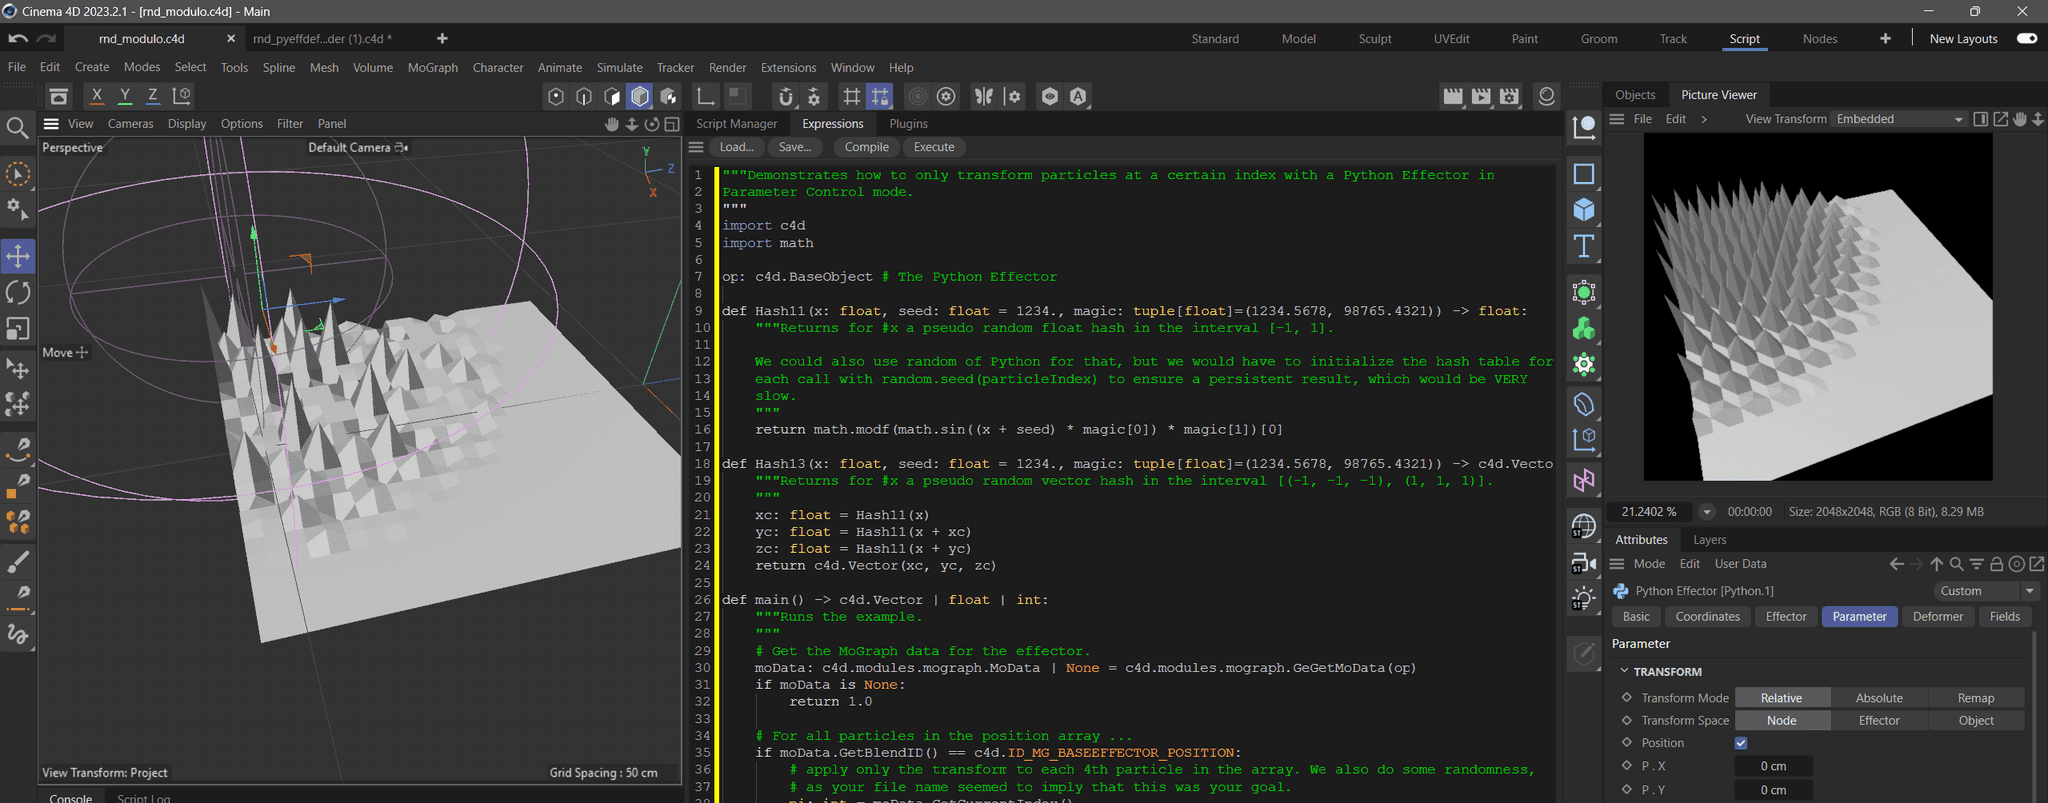Switch to the Sculpt layout

pyautogui.click(x=1374, y=39)
